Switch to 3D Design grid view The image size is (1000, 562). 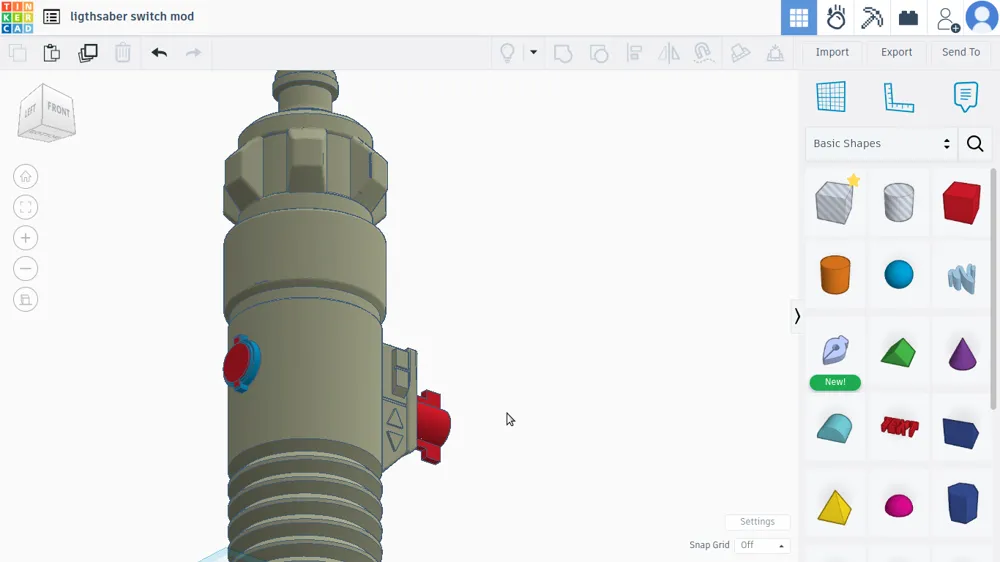click(x=798, y=17)
